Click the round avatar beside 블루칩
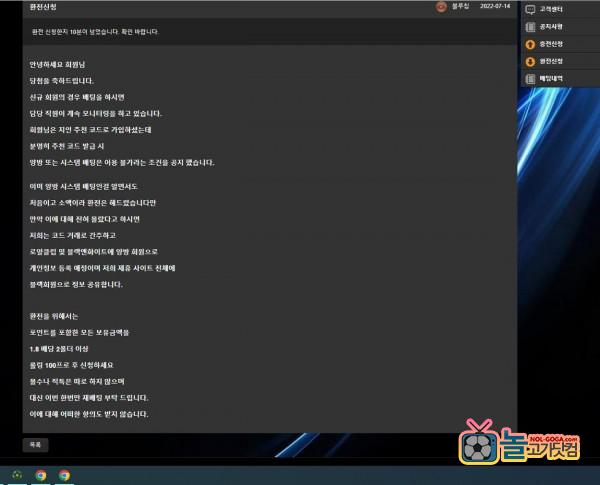600x485 pixels. click(441, 6)
